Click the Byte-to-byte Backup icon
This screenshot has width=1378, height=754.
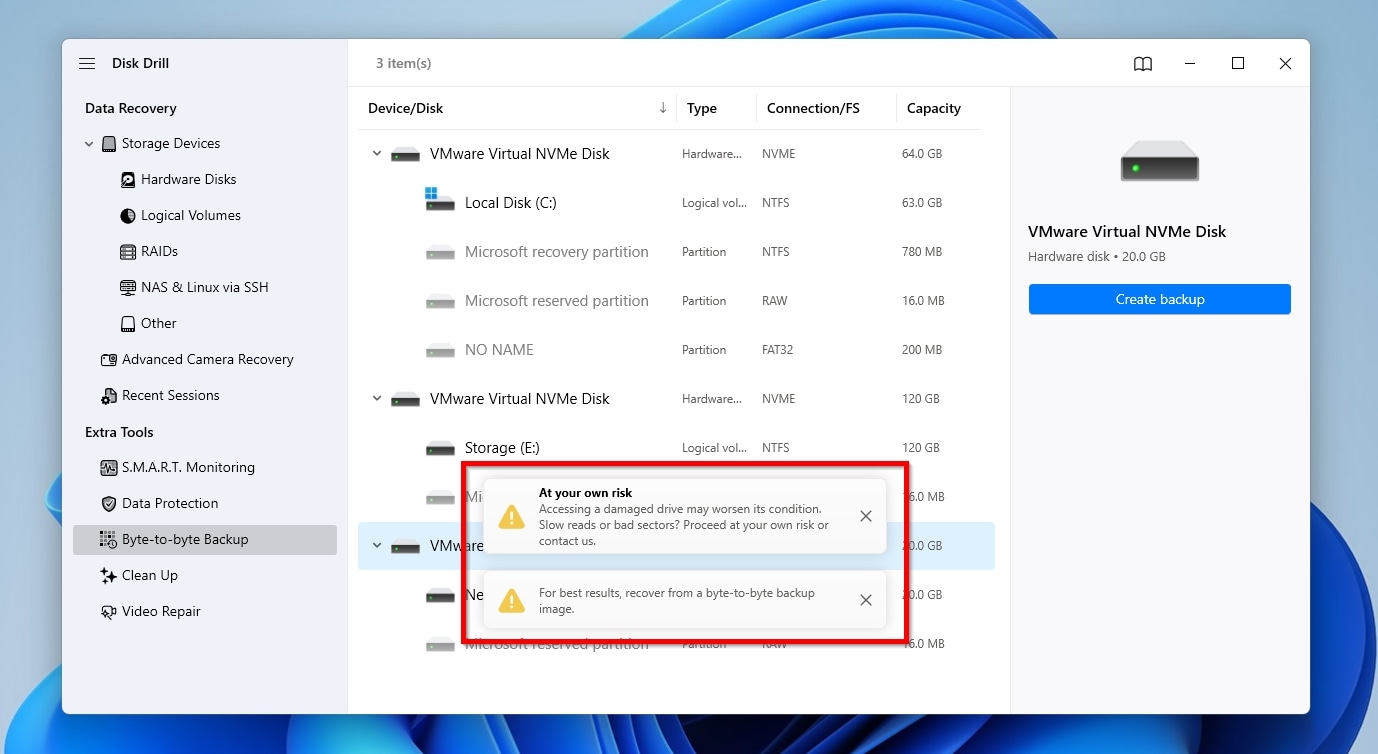click(x=109, y=540)
